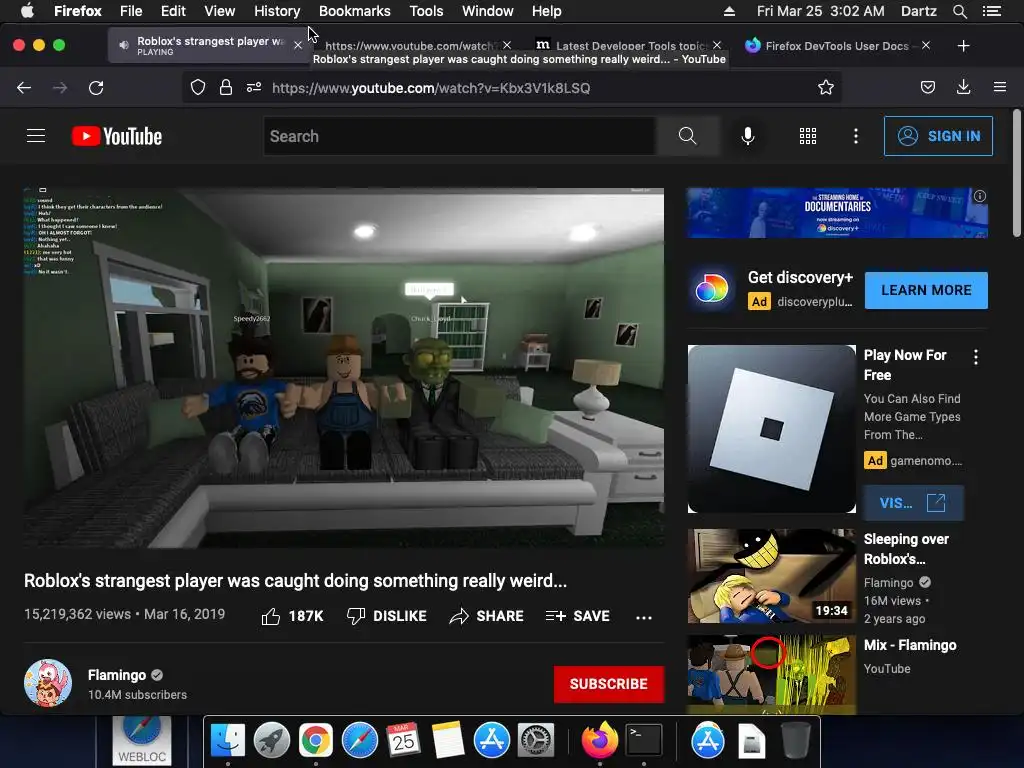
Task: Close the Firefox DevTools User Docs tab
Action: tap(925, 45)
